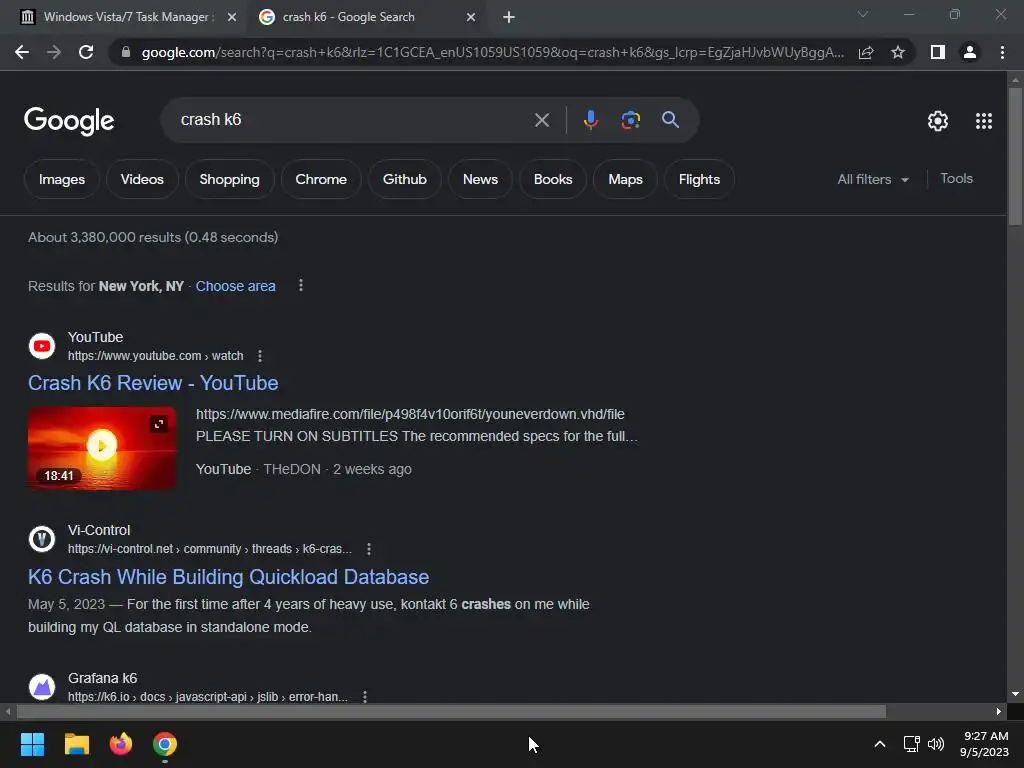1024x768 pixels.
Task: Open the Google apps grid
Action: (x=984, y=121)
